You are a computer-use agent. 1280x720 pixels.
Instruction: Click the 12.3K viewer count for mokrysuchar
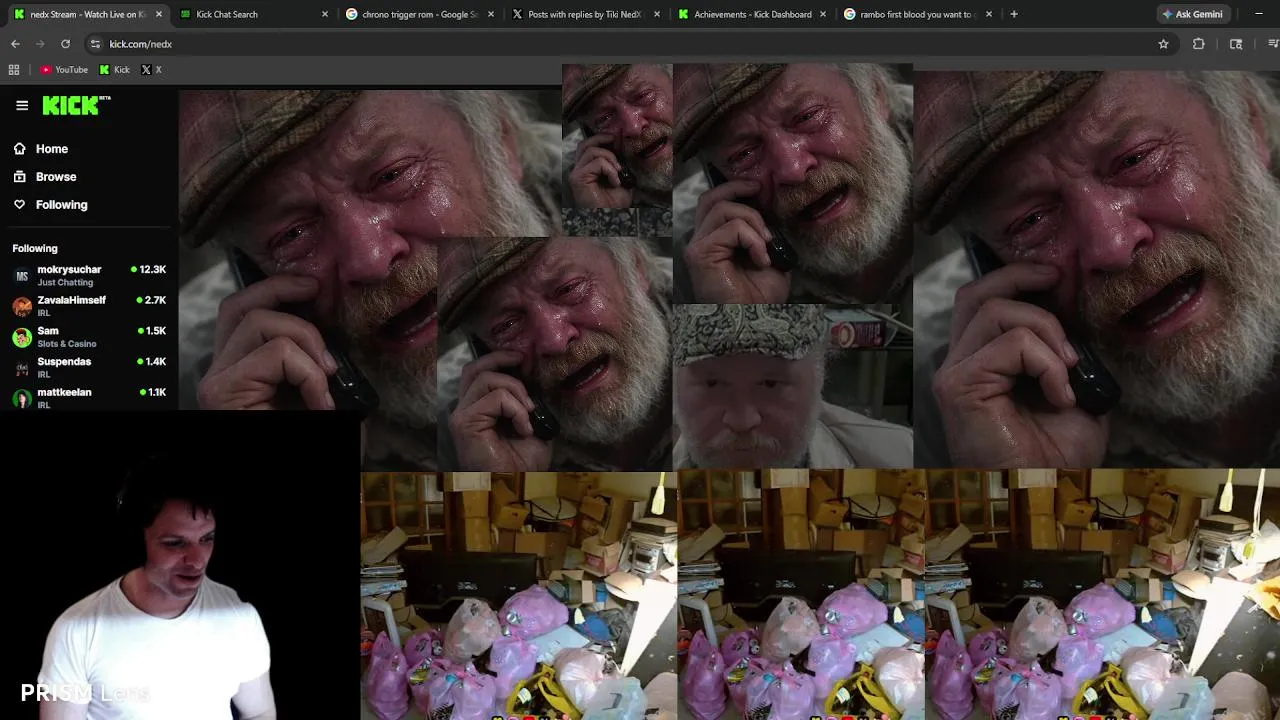149,270
